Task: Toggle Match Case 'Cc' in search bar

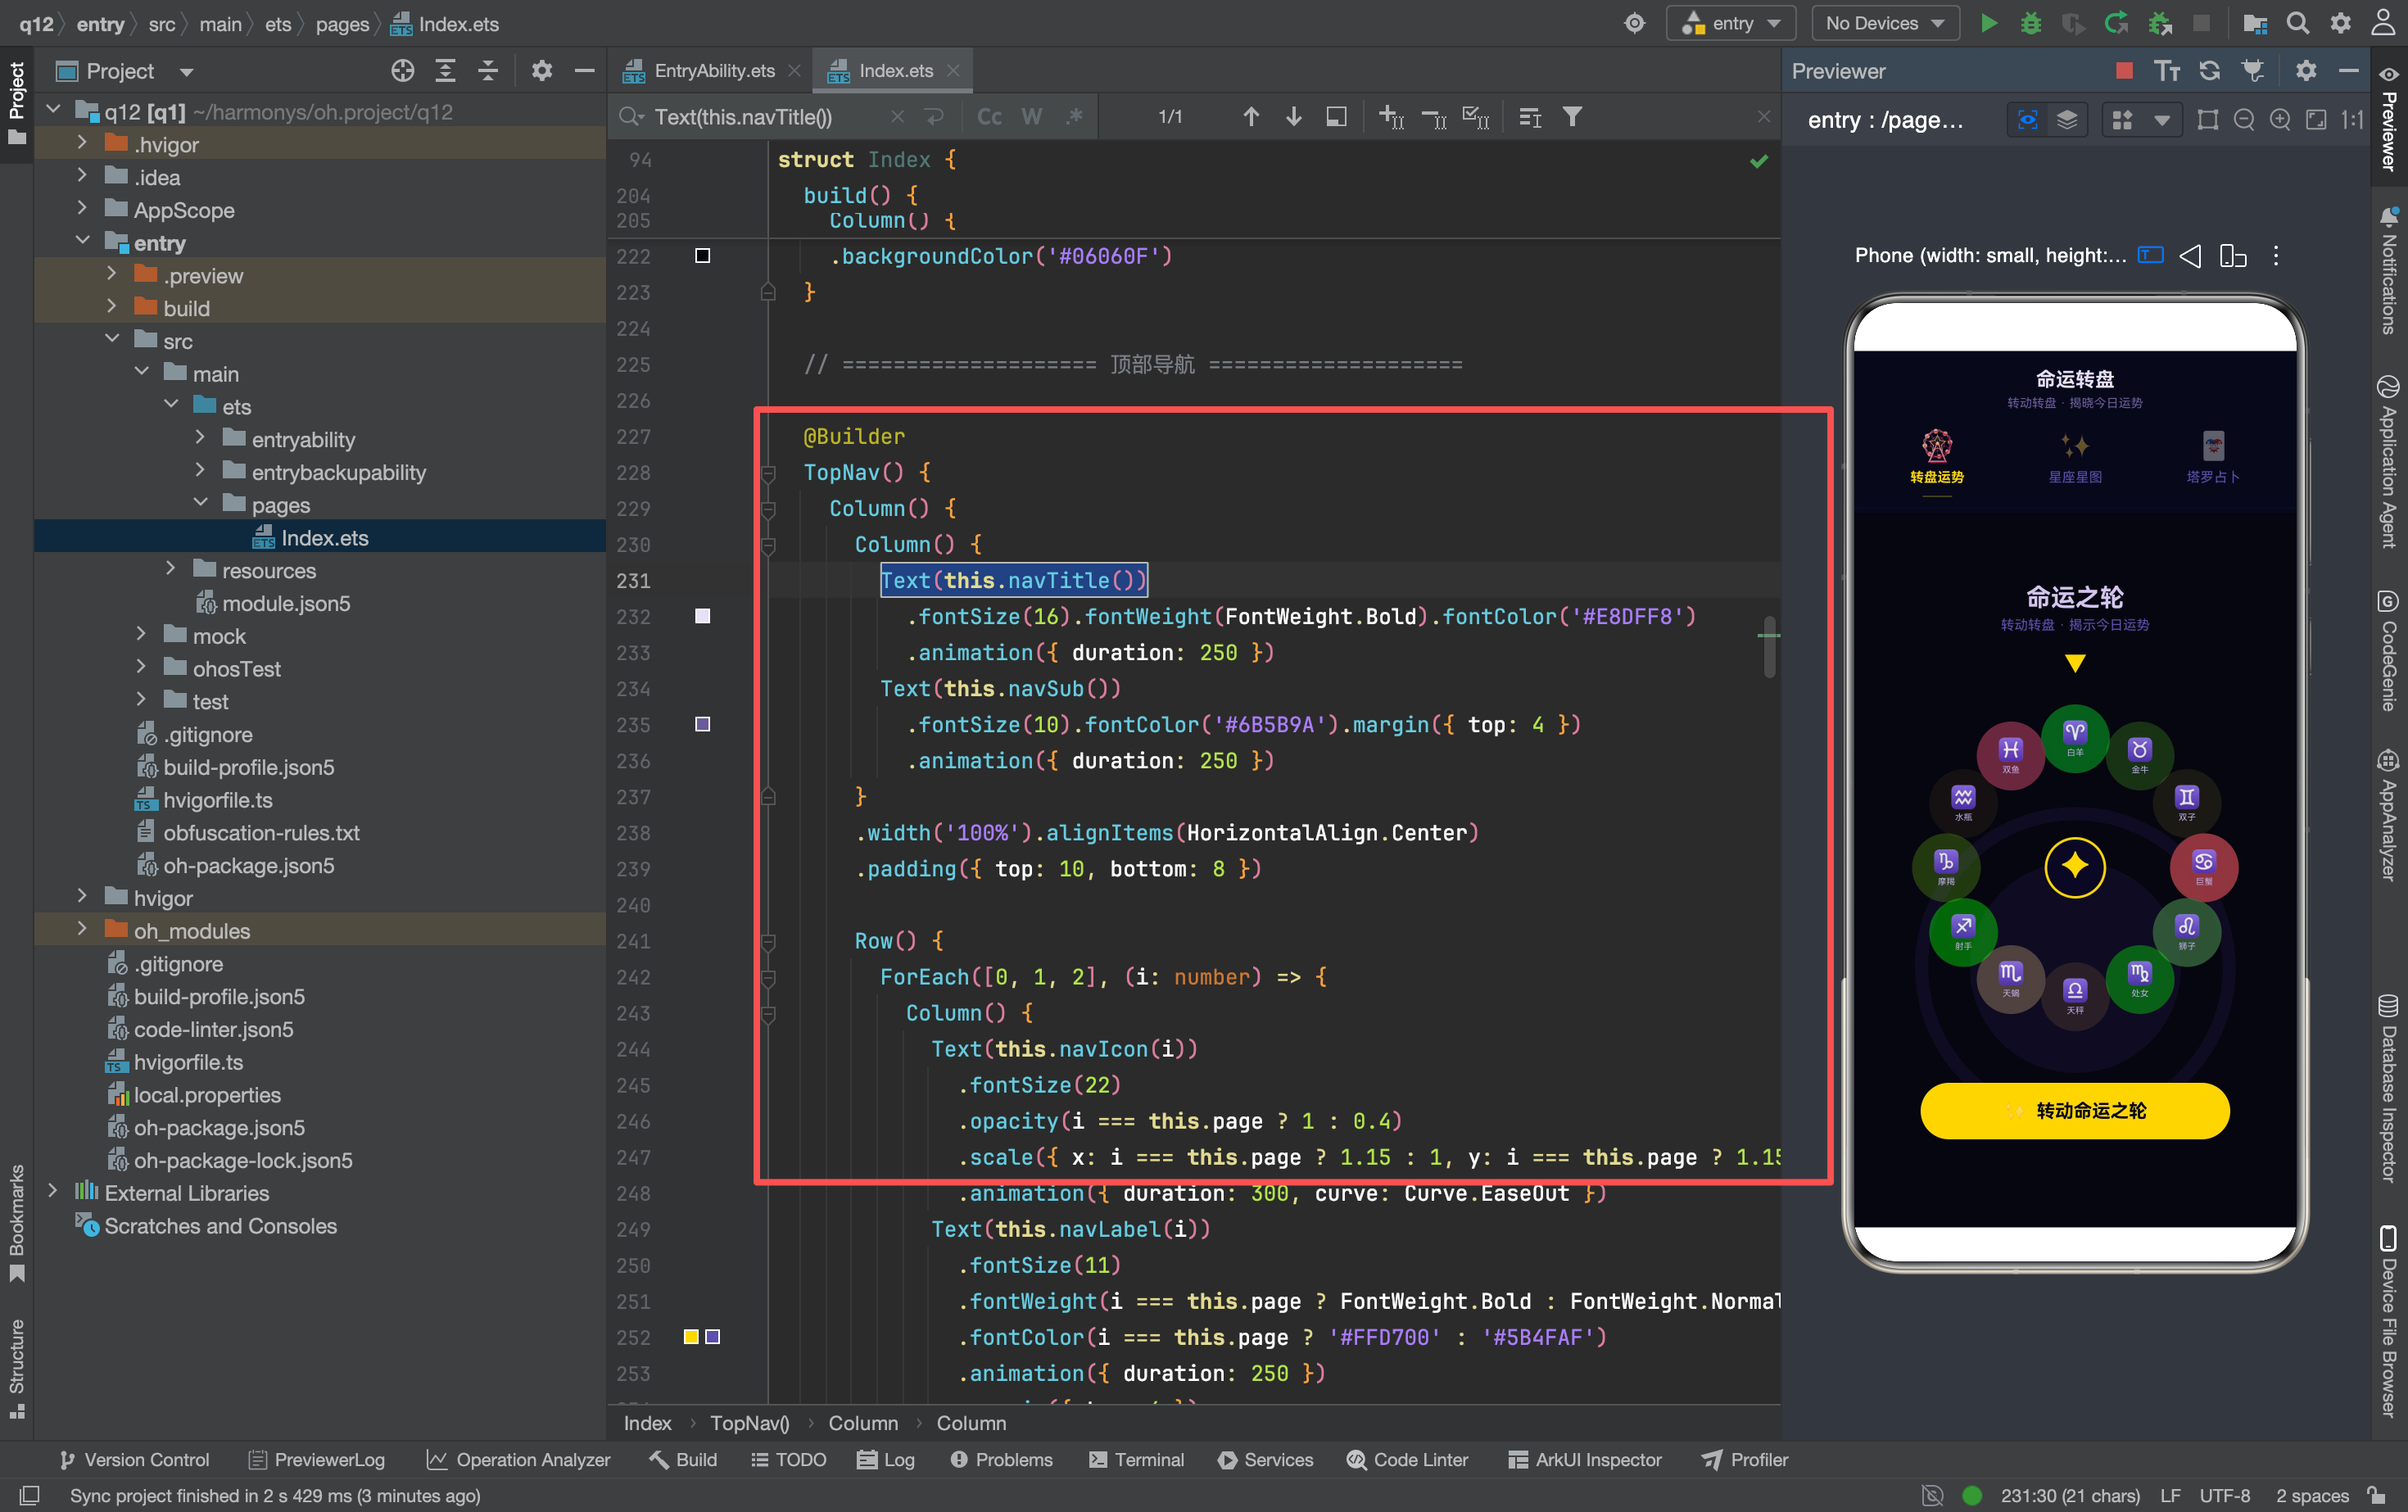Action: (x=989, y=117)
